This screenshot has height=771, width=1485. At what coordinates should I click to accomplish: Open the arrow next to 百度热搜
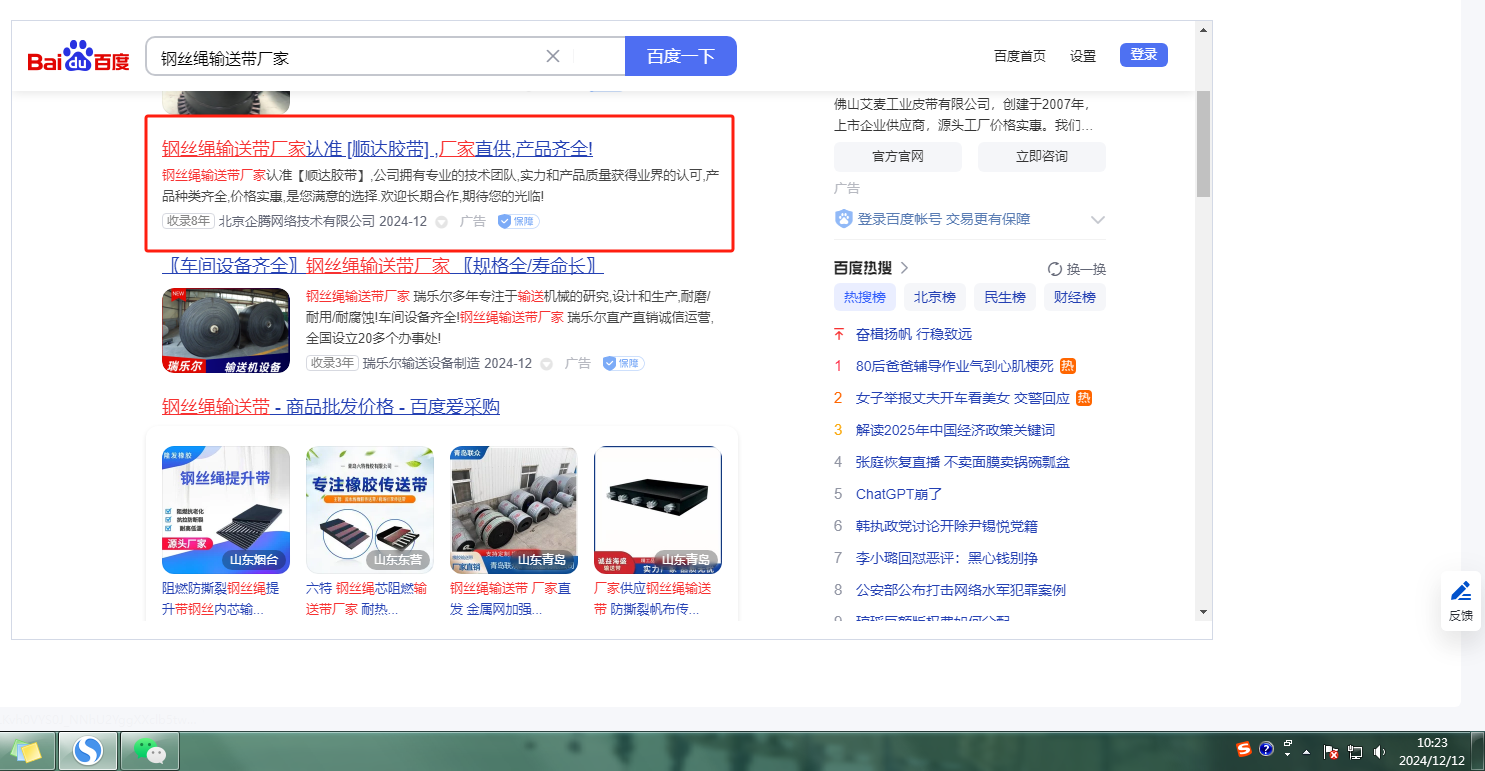tap(904, 268)
